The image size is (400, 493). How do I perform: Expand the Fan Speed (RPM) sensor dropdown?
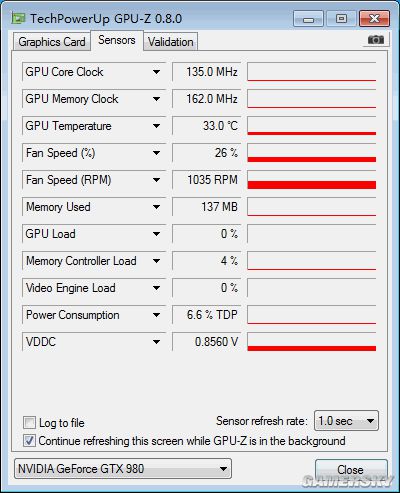[156, 180]
